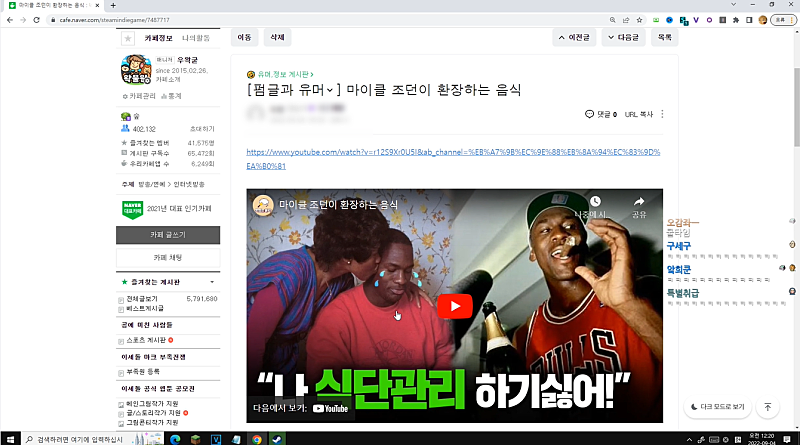800x445 pixels.
Task: Open Minecraft block icon from taskbar
Action: tap(195, 439)
